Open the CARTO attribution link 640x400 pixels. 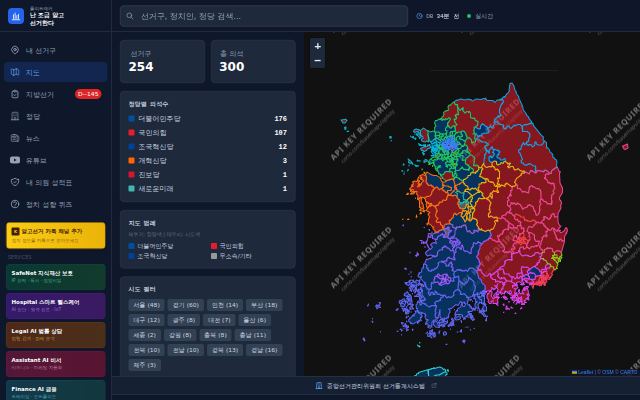[x=627, y=372]
